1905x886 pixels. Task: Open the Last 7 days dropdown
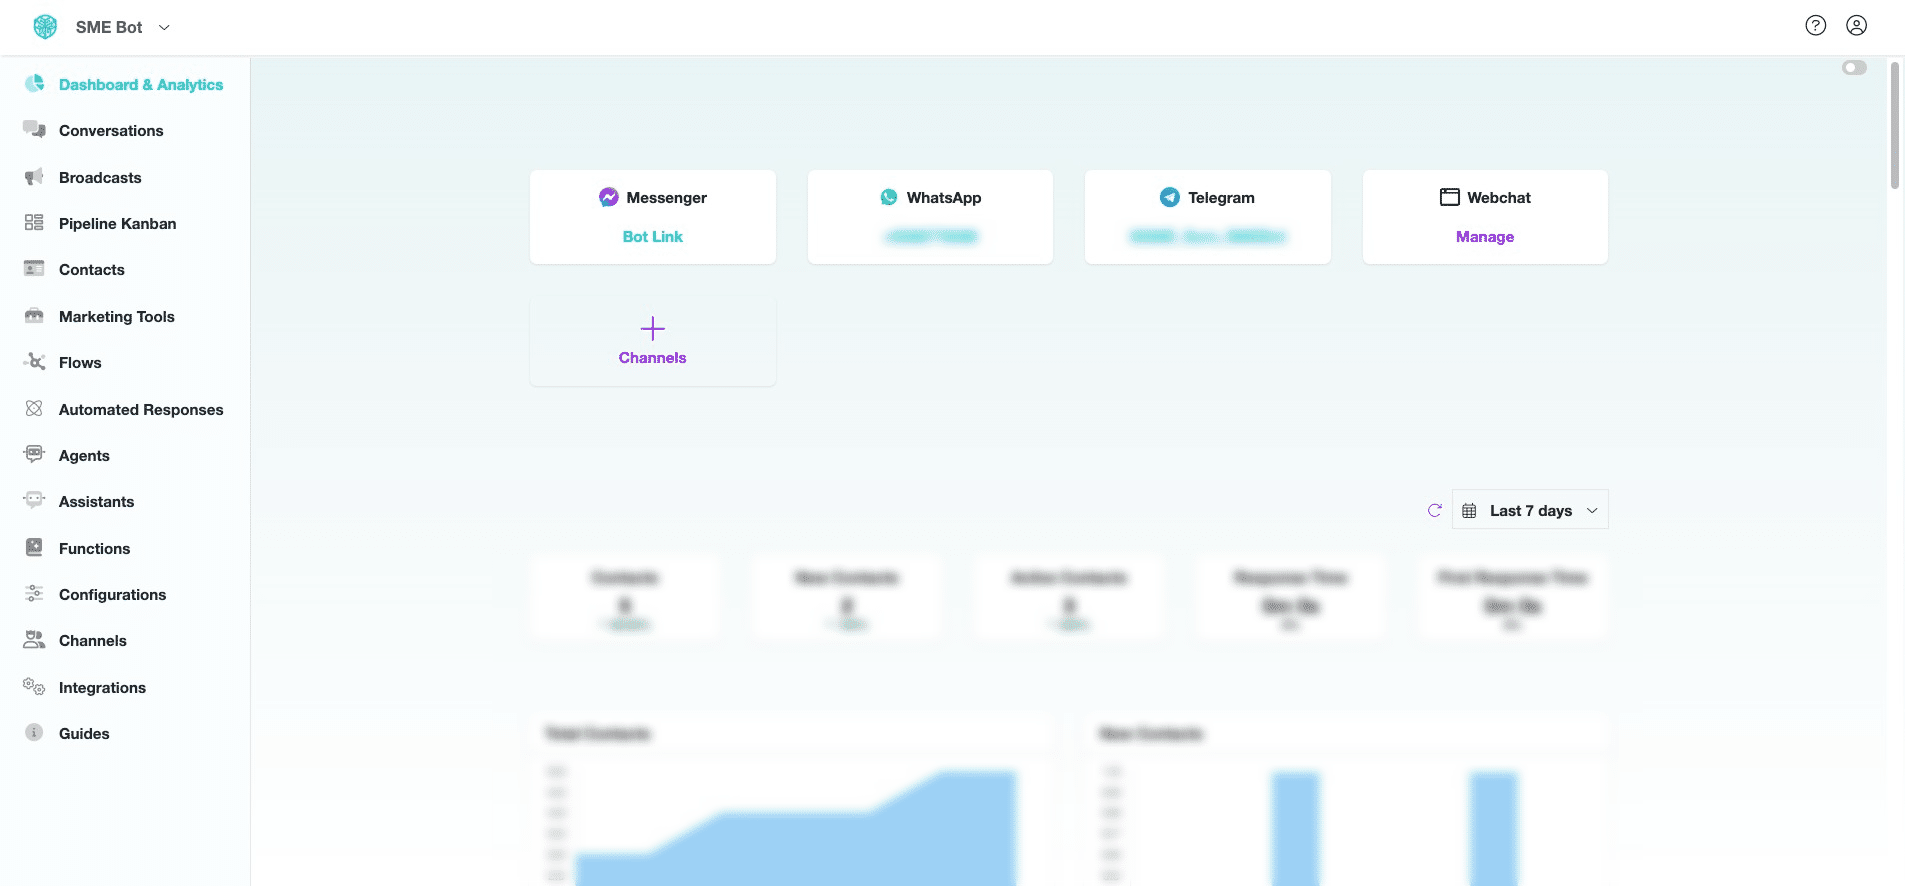click(1530, 509)
